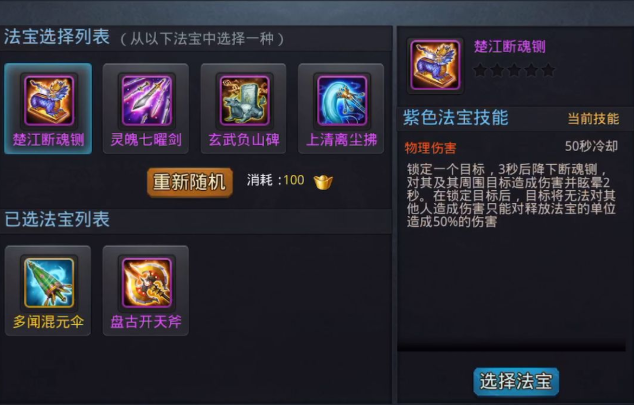Click the 楚江断魂铡 label under first icon
Screen dimensions: 634x405
(x=49, y=140)
